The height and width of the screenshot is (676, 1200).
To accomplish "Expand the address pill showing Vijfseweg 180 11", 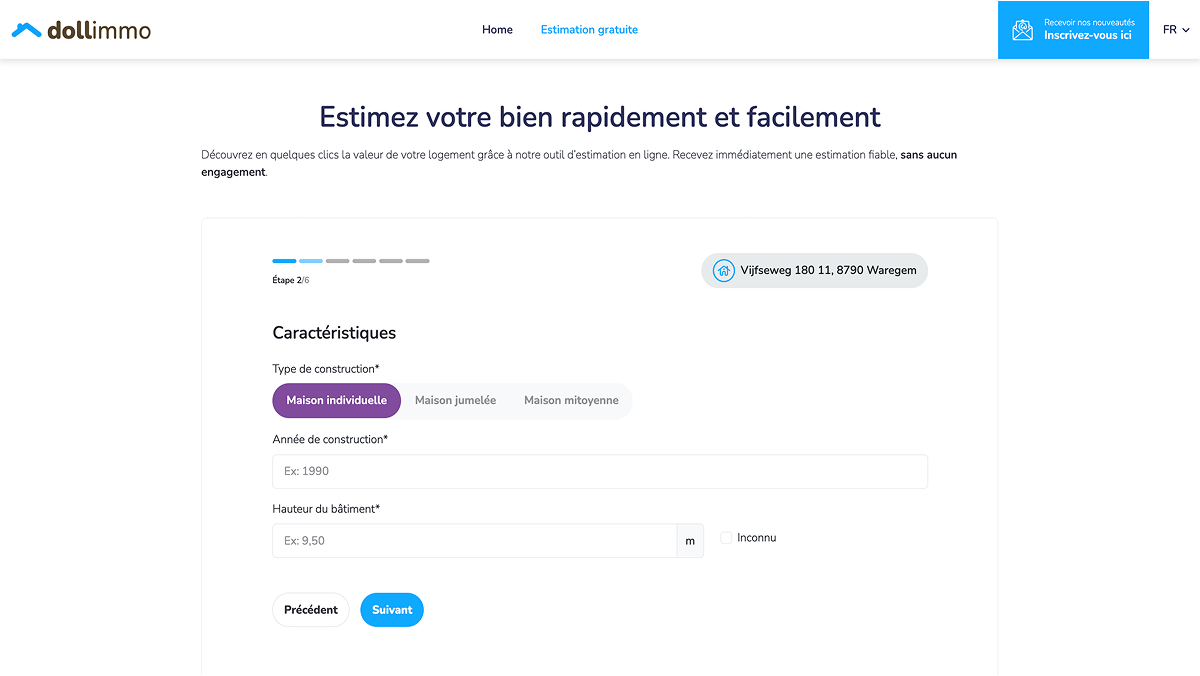I will (814, 270).
